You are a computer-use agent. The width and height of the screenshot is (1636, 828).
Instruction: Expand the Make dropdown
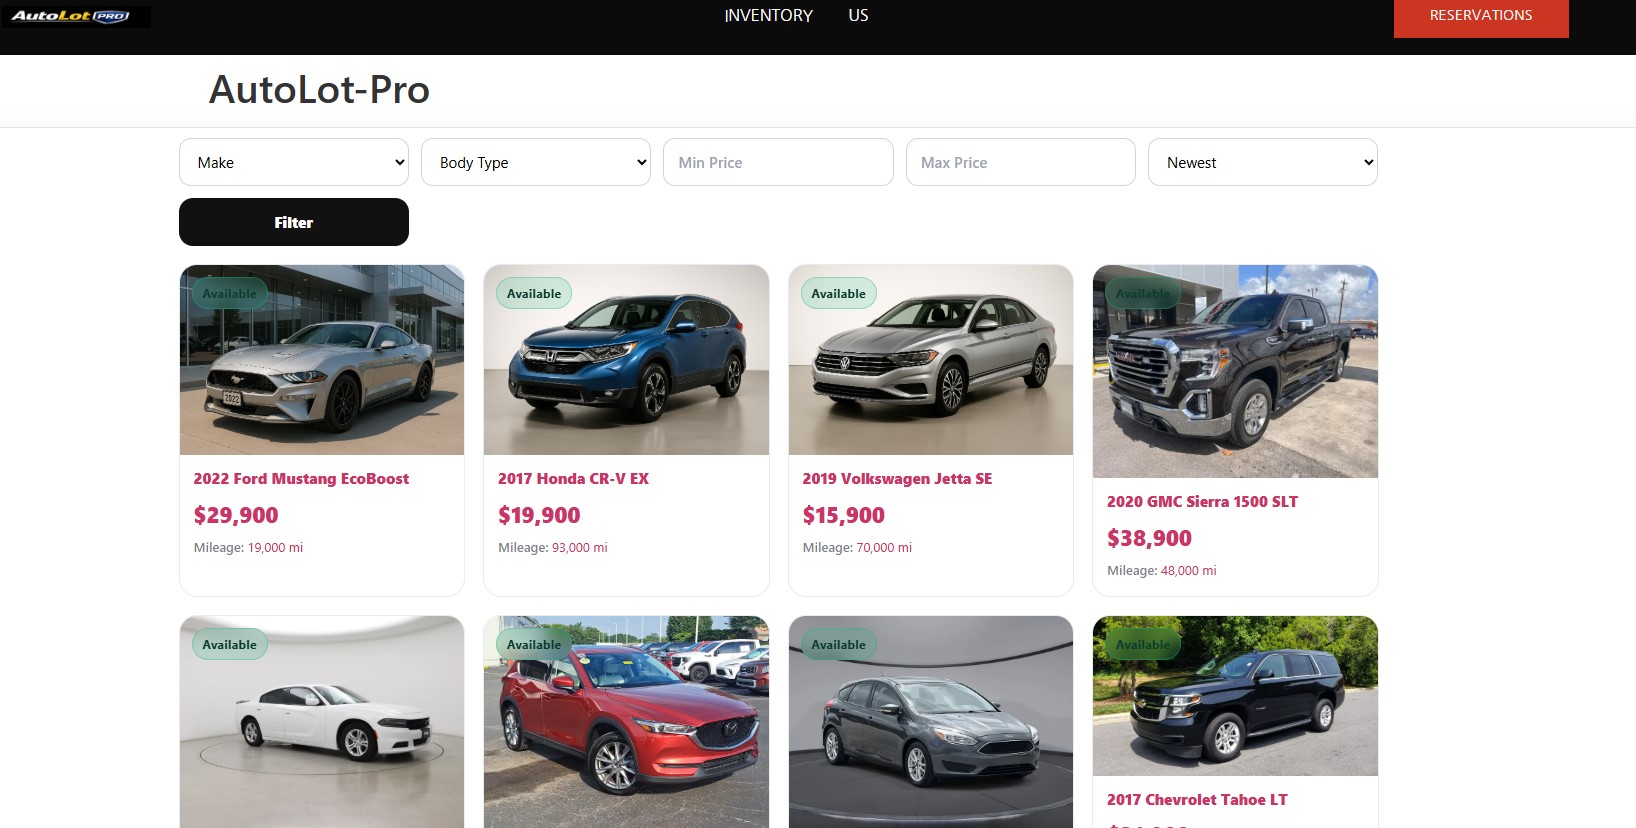(x=294, y=162)
